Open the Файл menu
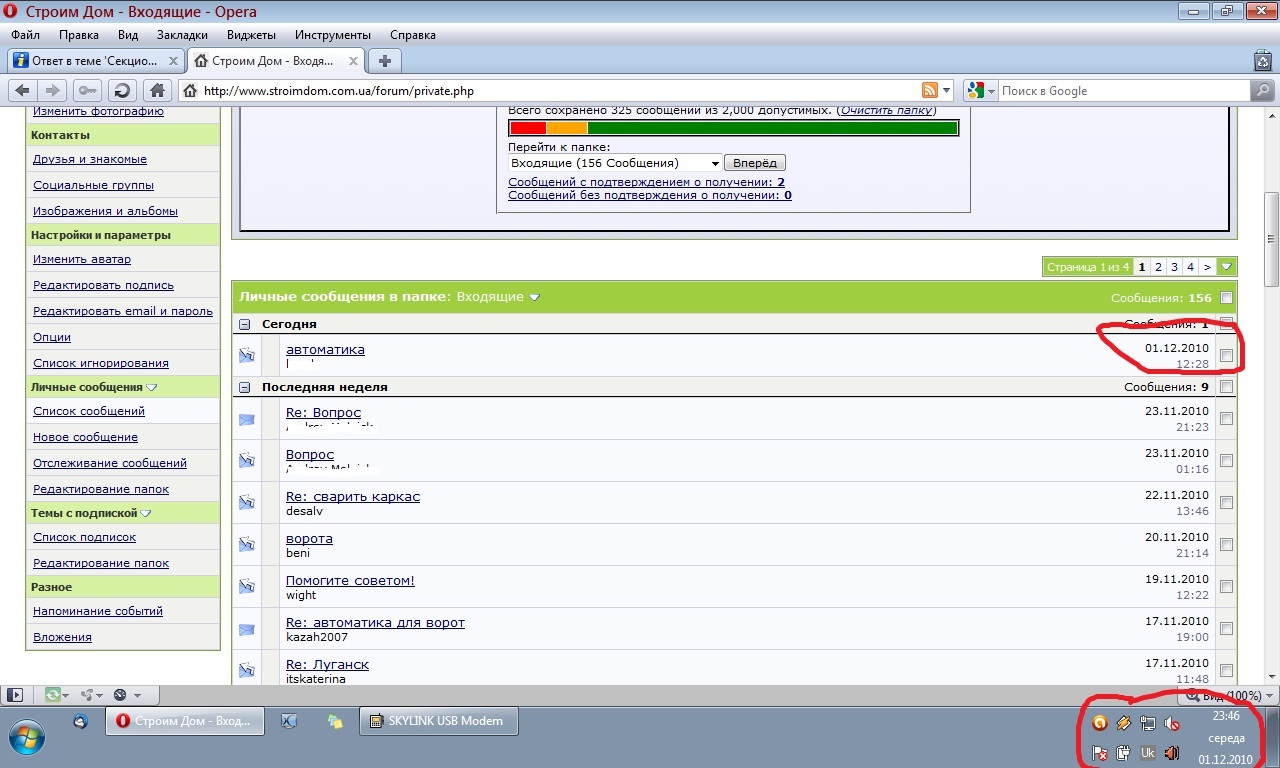 coord(25,34)
